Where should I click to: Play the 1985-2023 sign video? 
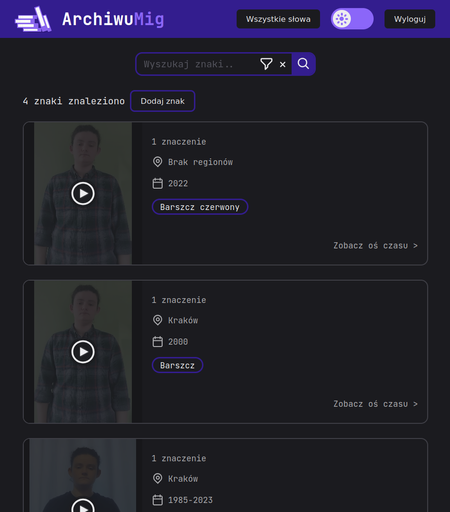(83, 506)
